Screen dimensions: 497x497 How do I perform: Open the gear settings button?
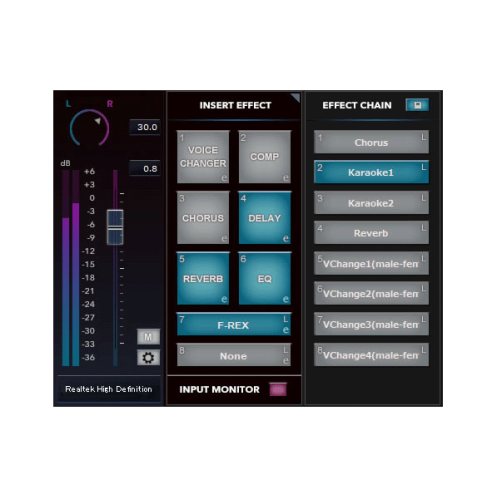(x=148, y=357)
